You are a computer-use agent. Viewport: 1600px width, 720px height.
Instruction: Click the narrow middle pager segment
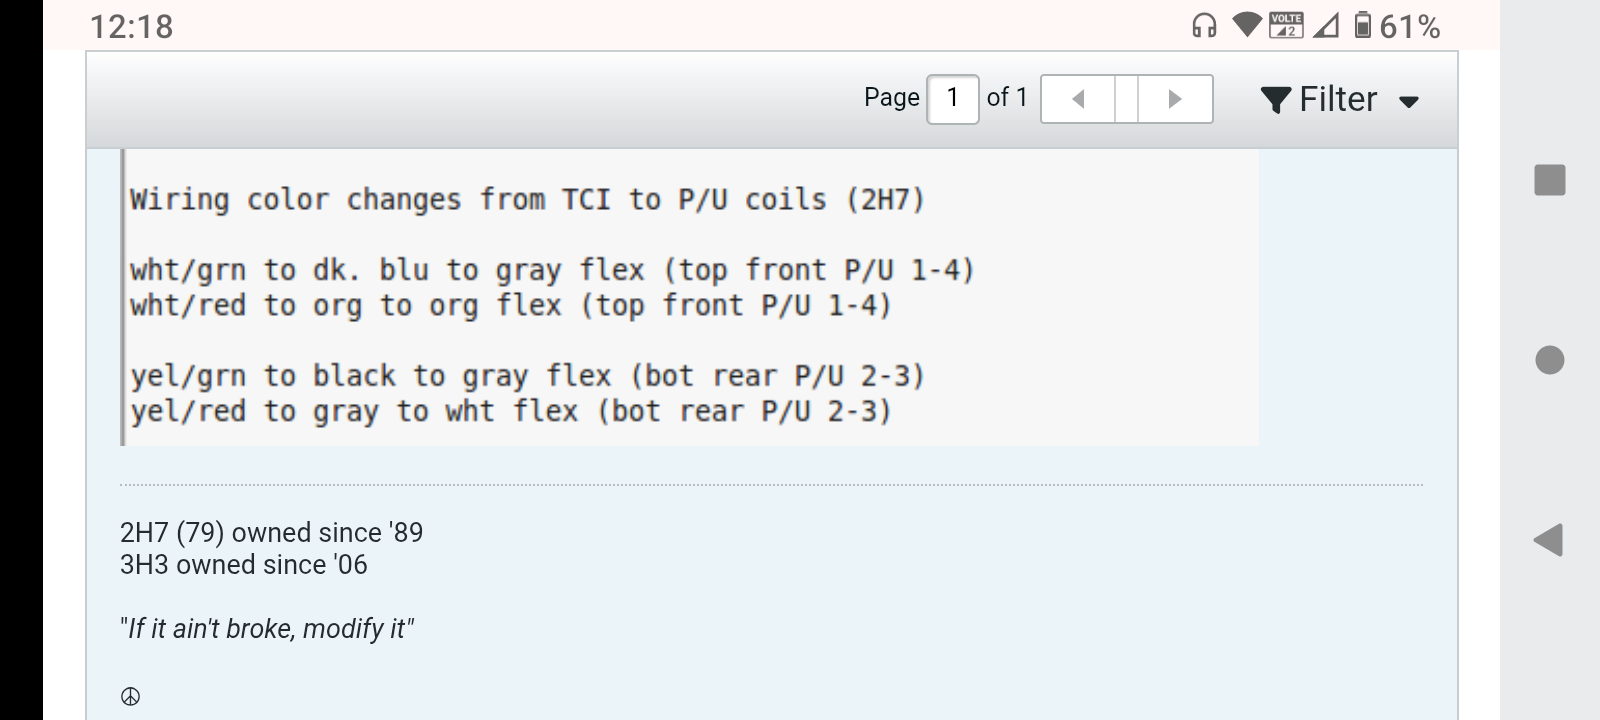coord(1126,99)
